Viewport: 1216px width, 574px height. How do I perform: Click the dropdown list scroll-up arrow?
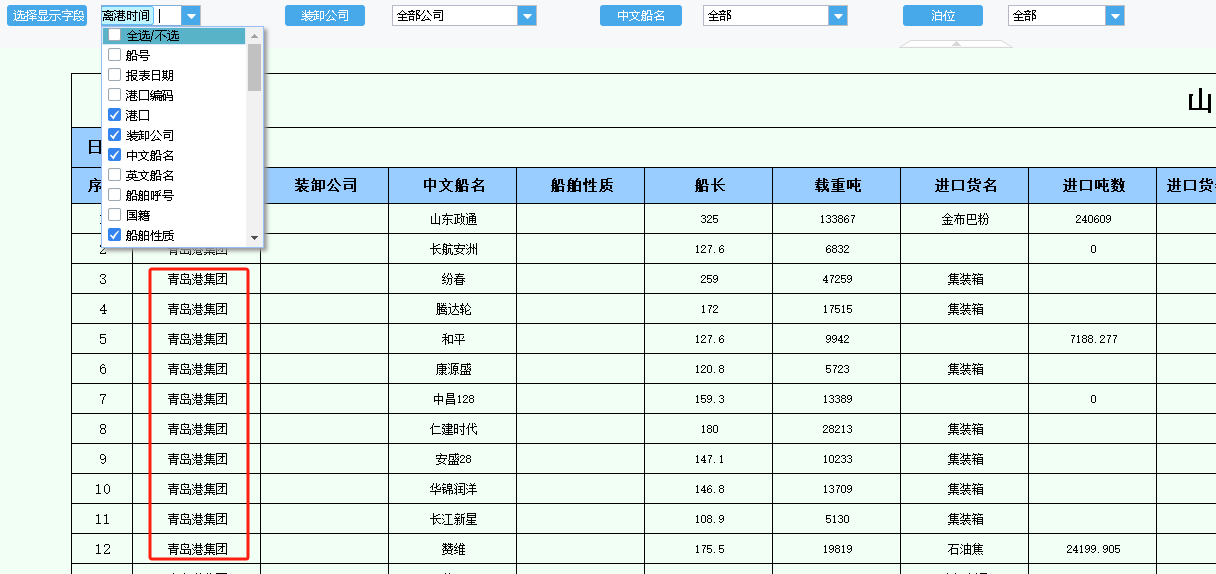tap(254, 35)
